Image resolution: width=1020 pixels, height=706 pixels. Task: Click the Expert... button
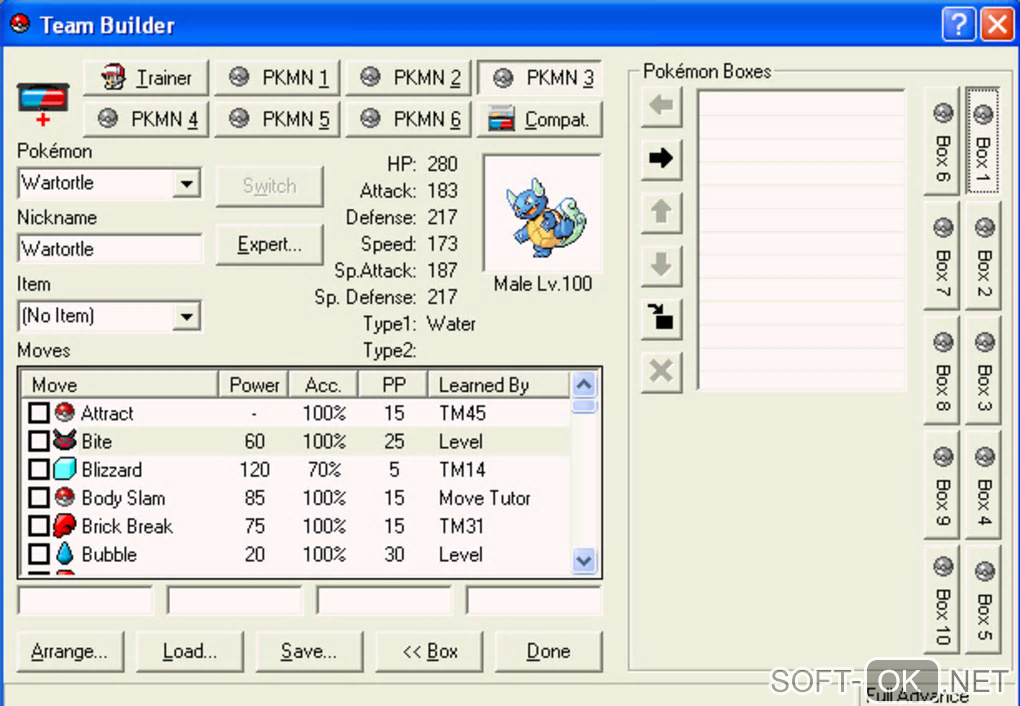(x=269, y=245)
